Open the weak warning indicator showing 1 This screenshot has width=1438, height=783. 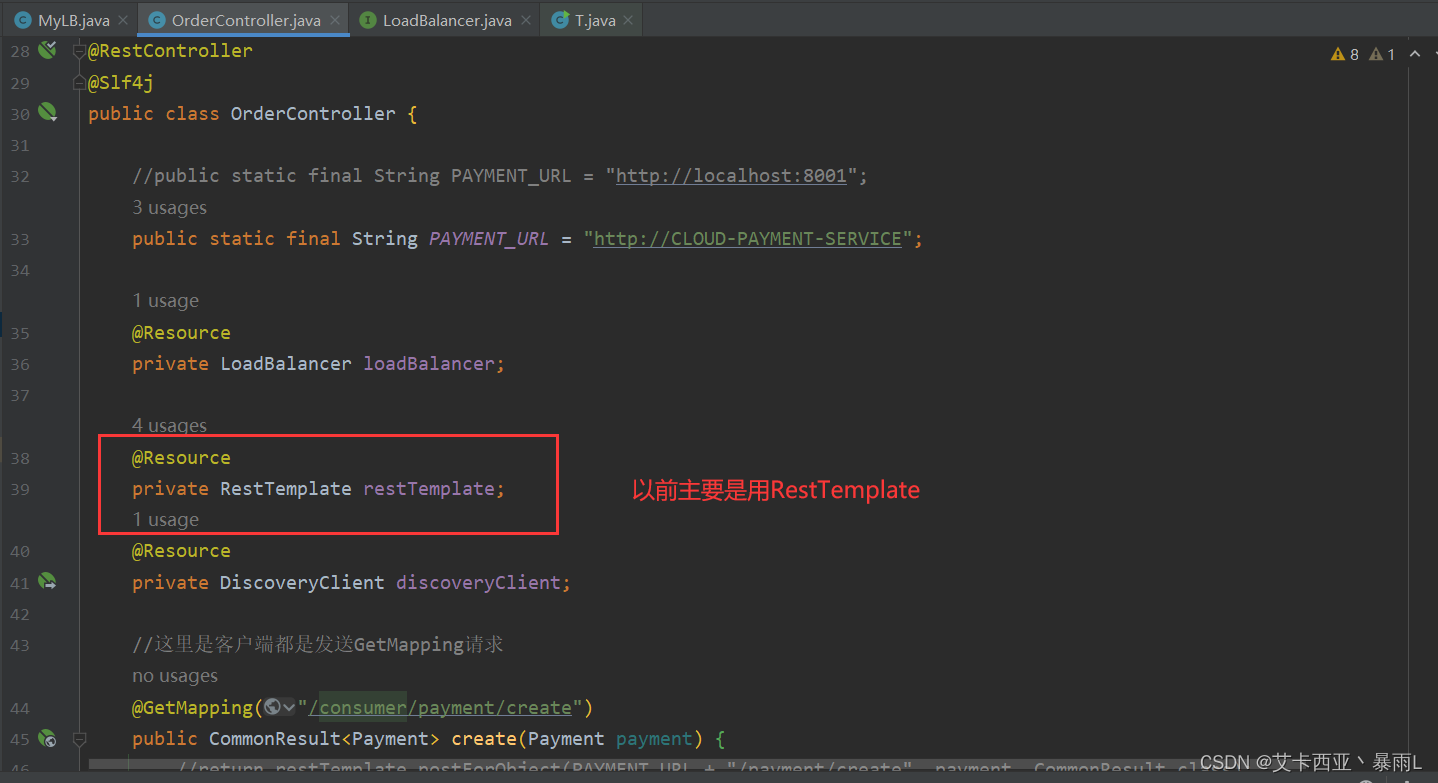[x=1381, y=54]
